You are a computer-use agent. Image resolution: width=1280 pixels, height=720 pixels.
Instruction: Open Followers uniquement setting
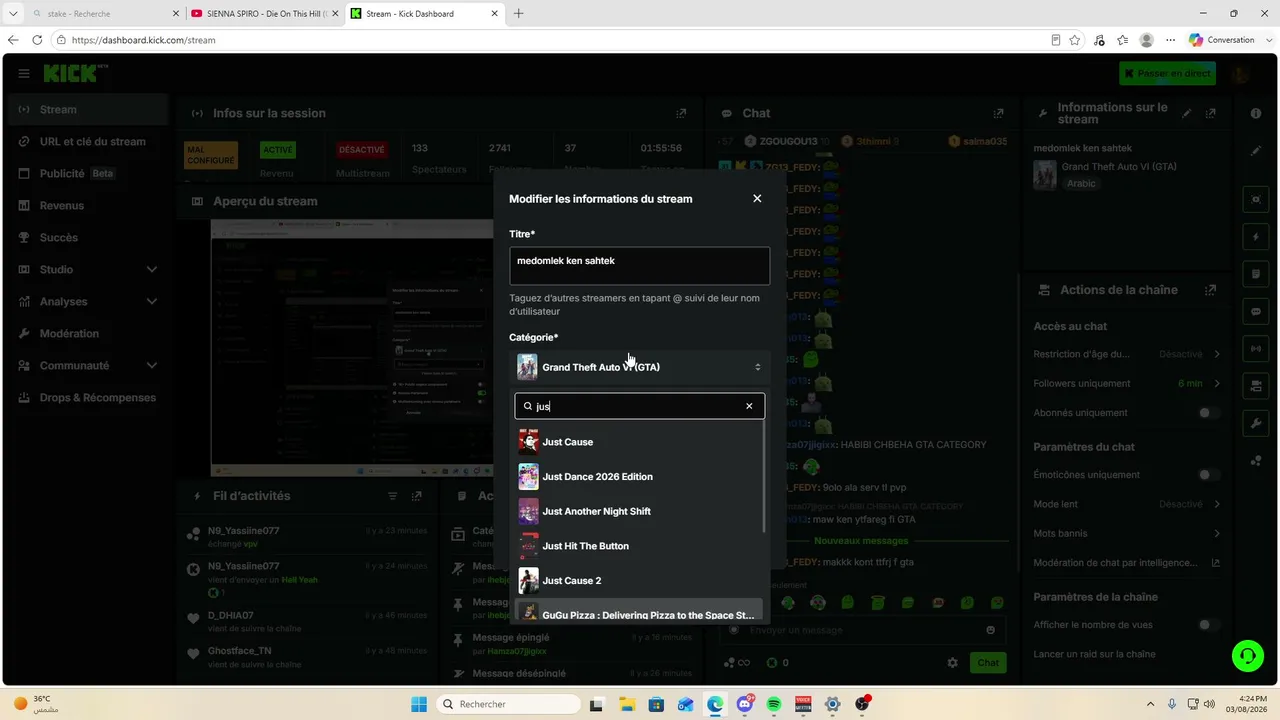point(1127,383)
